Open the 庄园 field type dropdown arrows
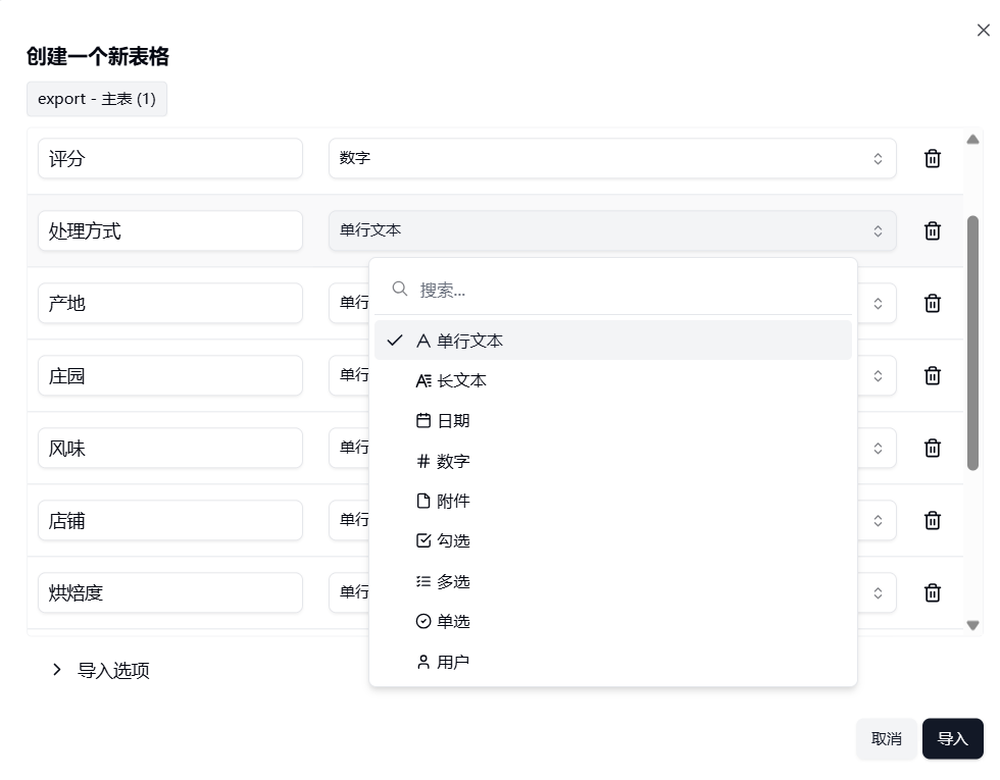The width and height of the screenshot is (1000, 780). [x=878, y=375]
